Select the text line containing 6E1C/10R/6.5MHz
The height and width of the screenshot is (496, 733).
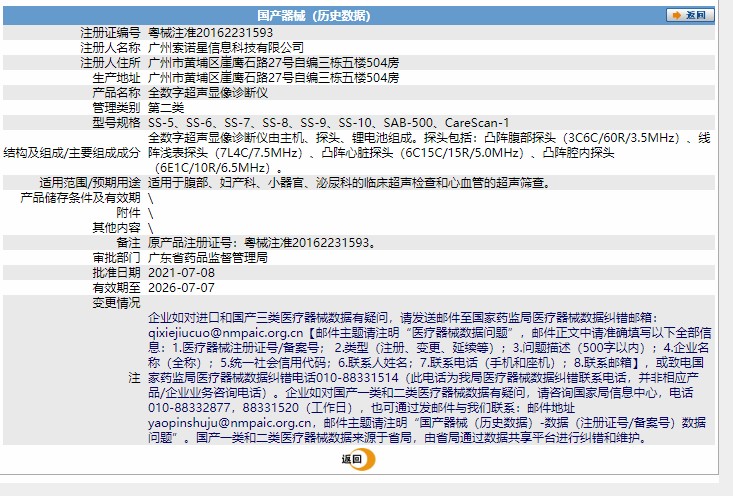[x=218, y=167]
